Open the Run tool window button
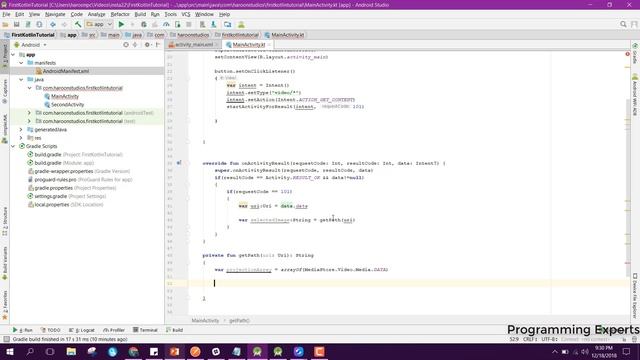This screenshot has height=360, width=640. click(23, 330)
